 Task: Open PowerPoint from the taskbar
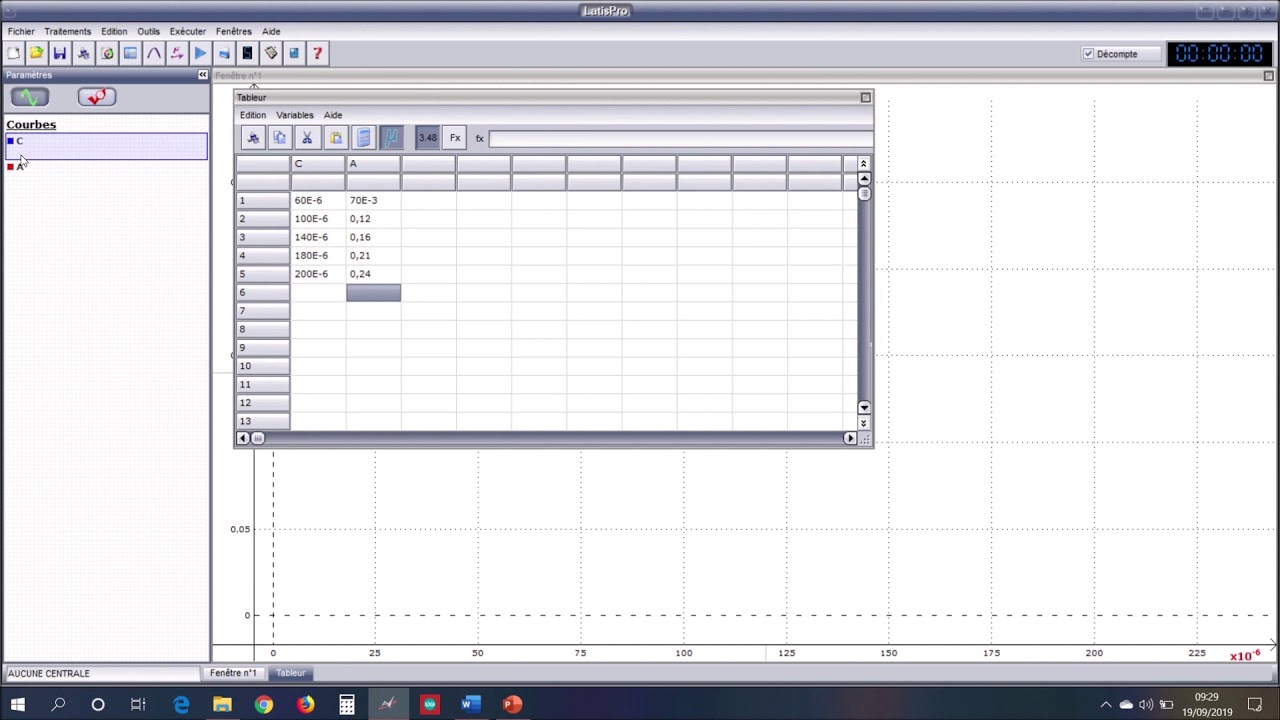pos(512,704)
